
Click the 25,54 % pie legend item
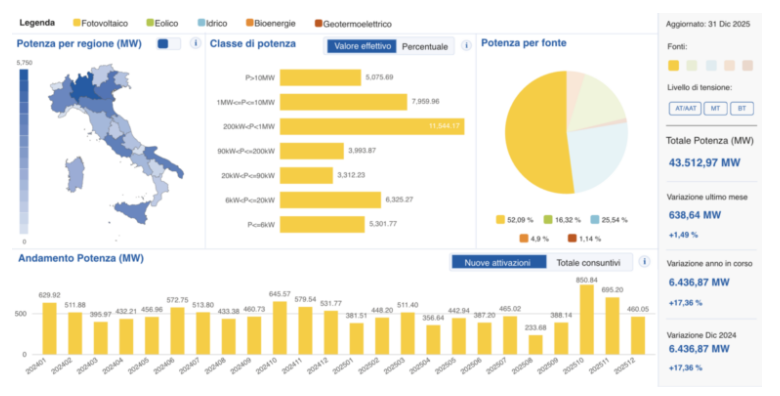click(x=609, y=219)
